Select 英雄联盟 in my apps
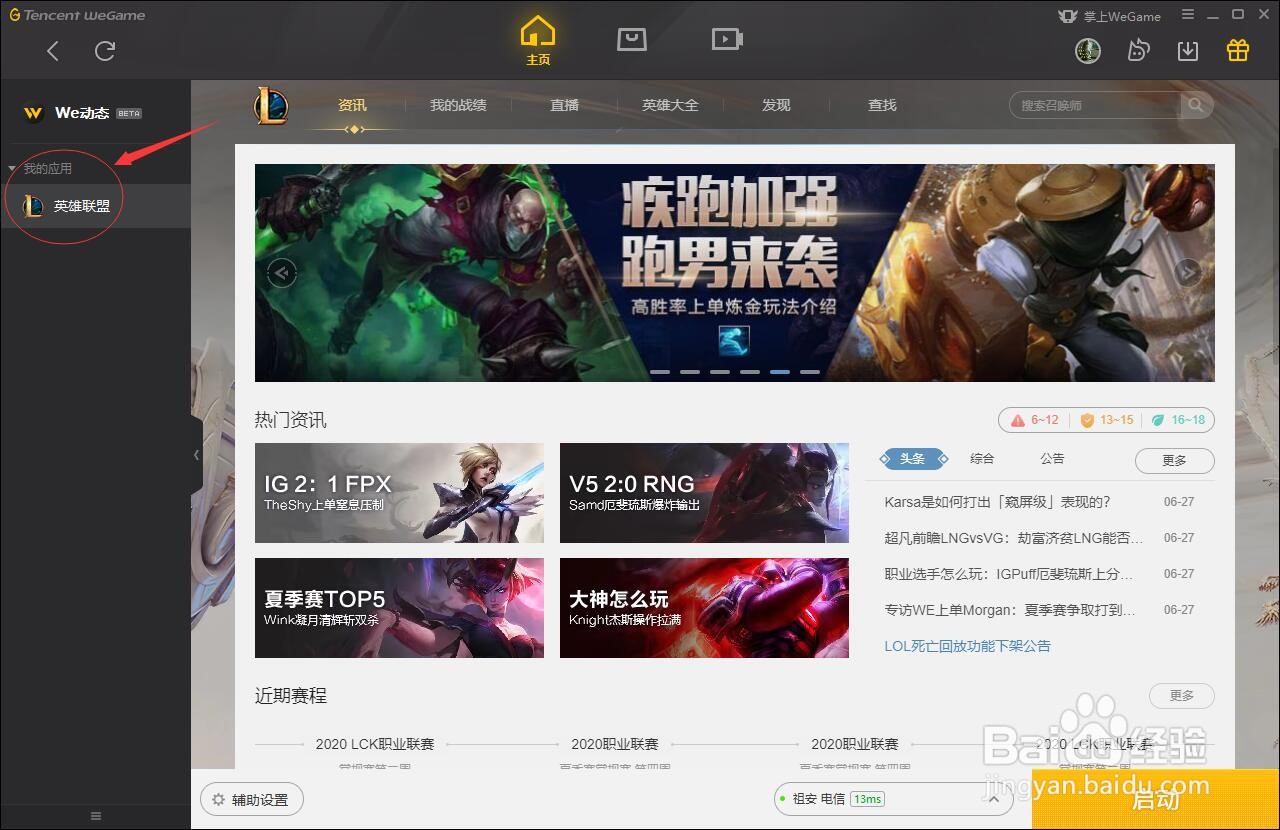The width and height of the screenshot is (1280, 830). click(x=95, y=206)
